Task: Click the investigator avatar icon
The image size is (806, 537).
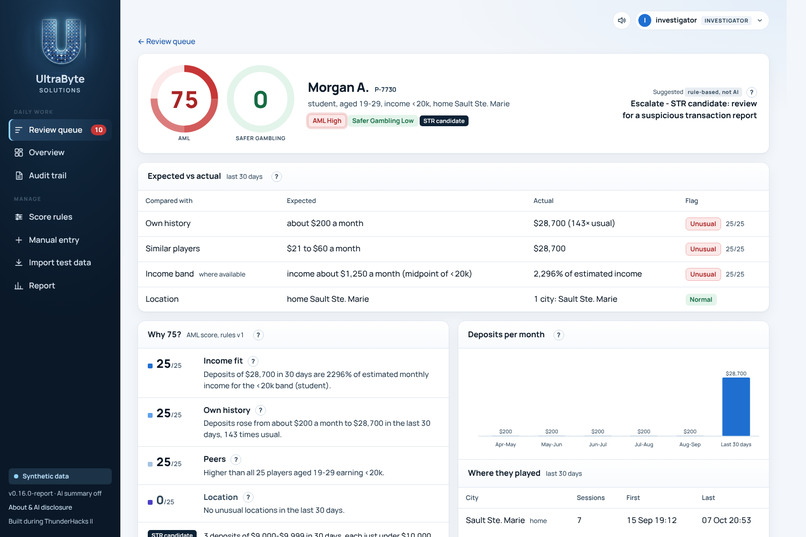Action: 644,21
